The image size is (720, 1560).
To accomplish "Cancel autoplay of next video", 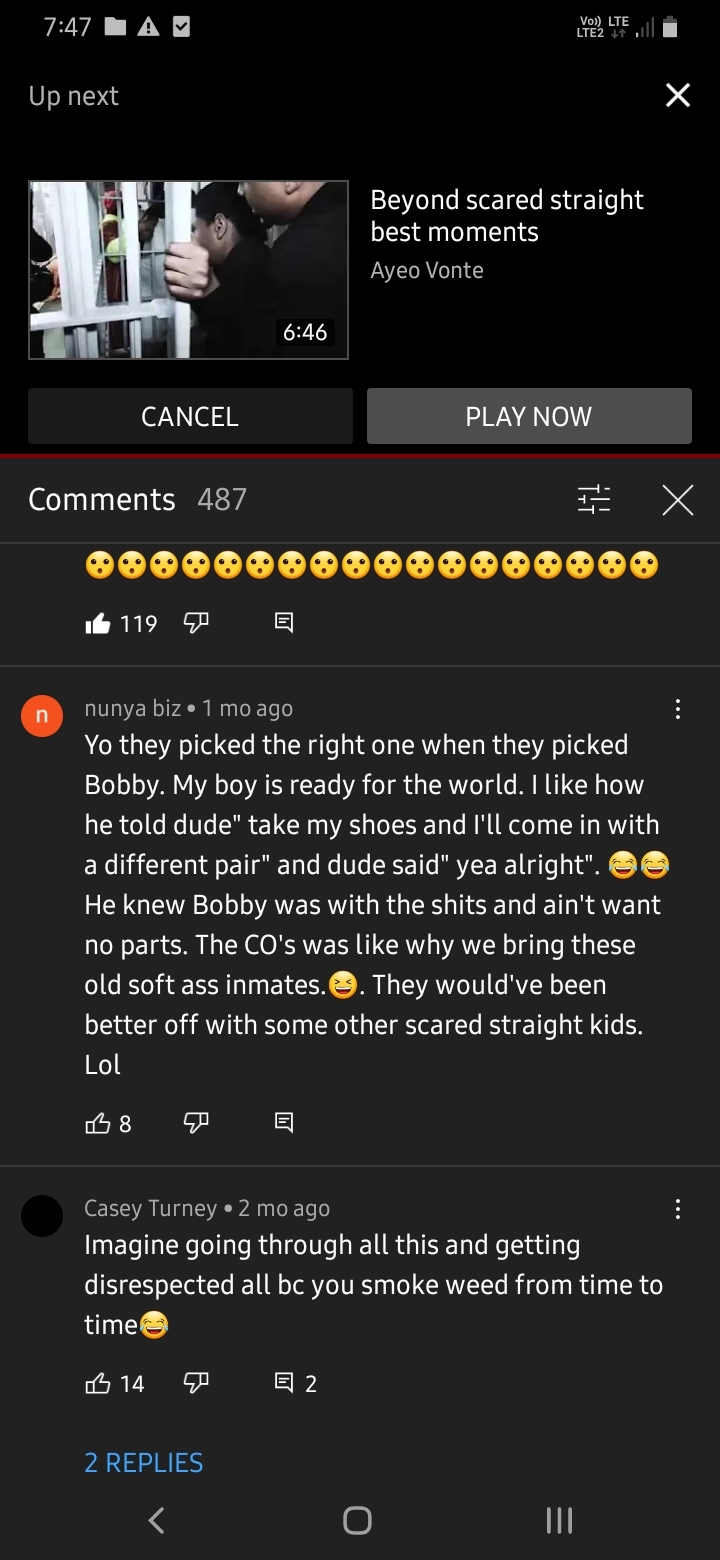I will point(190,416).
